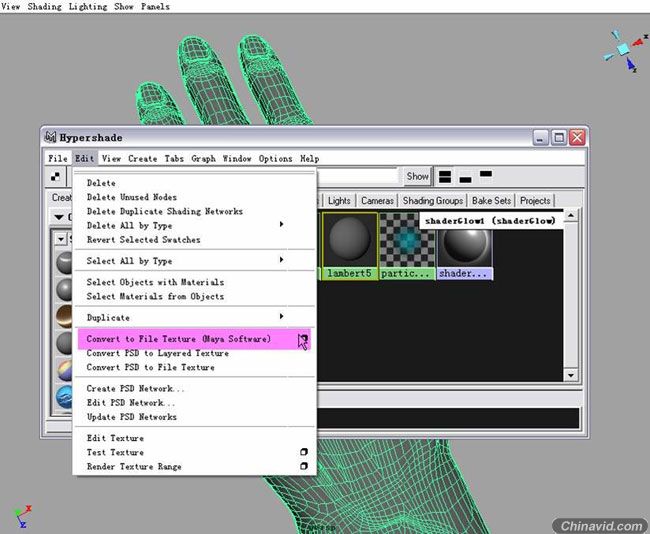Open Convert to File Texture options box
This screenshot has width=650, height=534.
[x=303, y=340]
